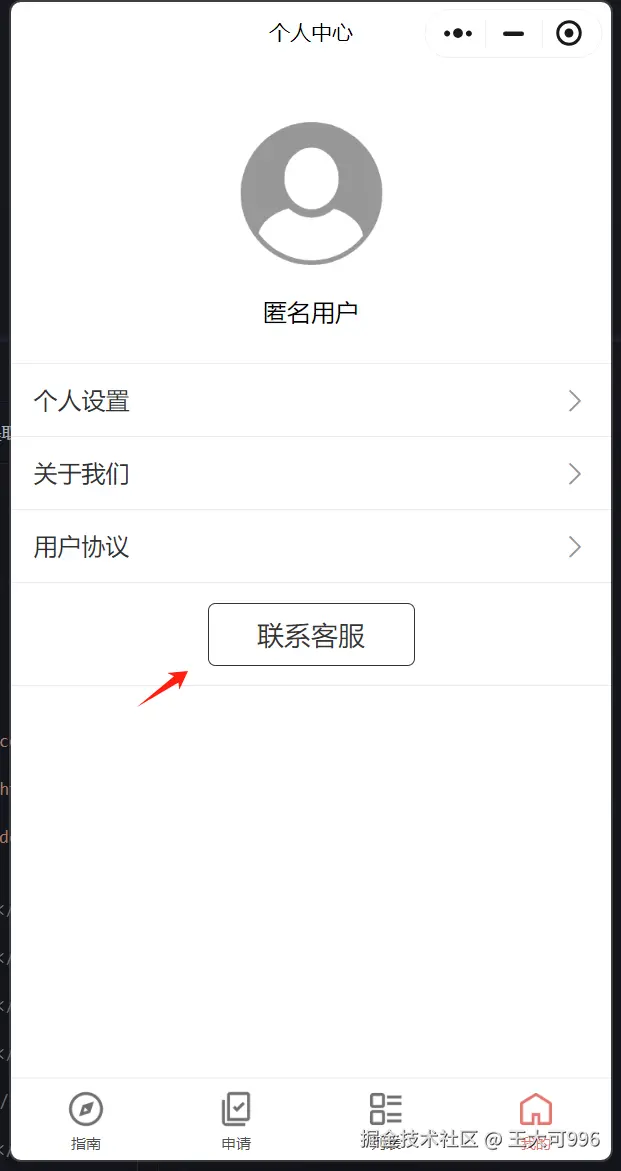Click the 掘金技术社区 watermark text

coord(419,1140)
